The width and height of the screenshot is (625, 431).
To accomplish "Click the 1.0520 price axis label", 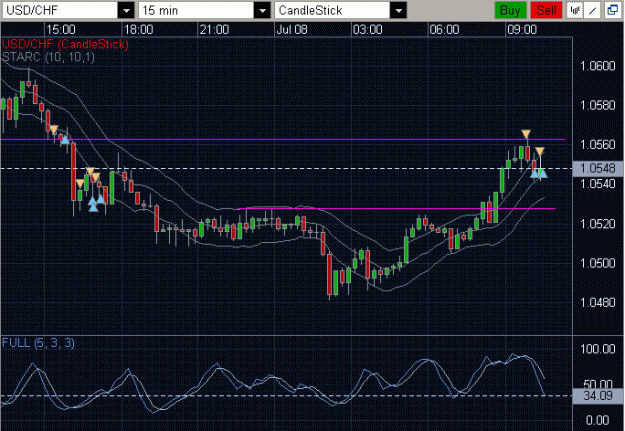I will [x=597, y=224].
